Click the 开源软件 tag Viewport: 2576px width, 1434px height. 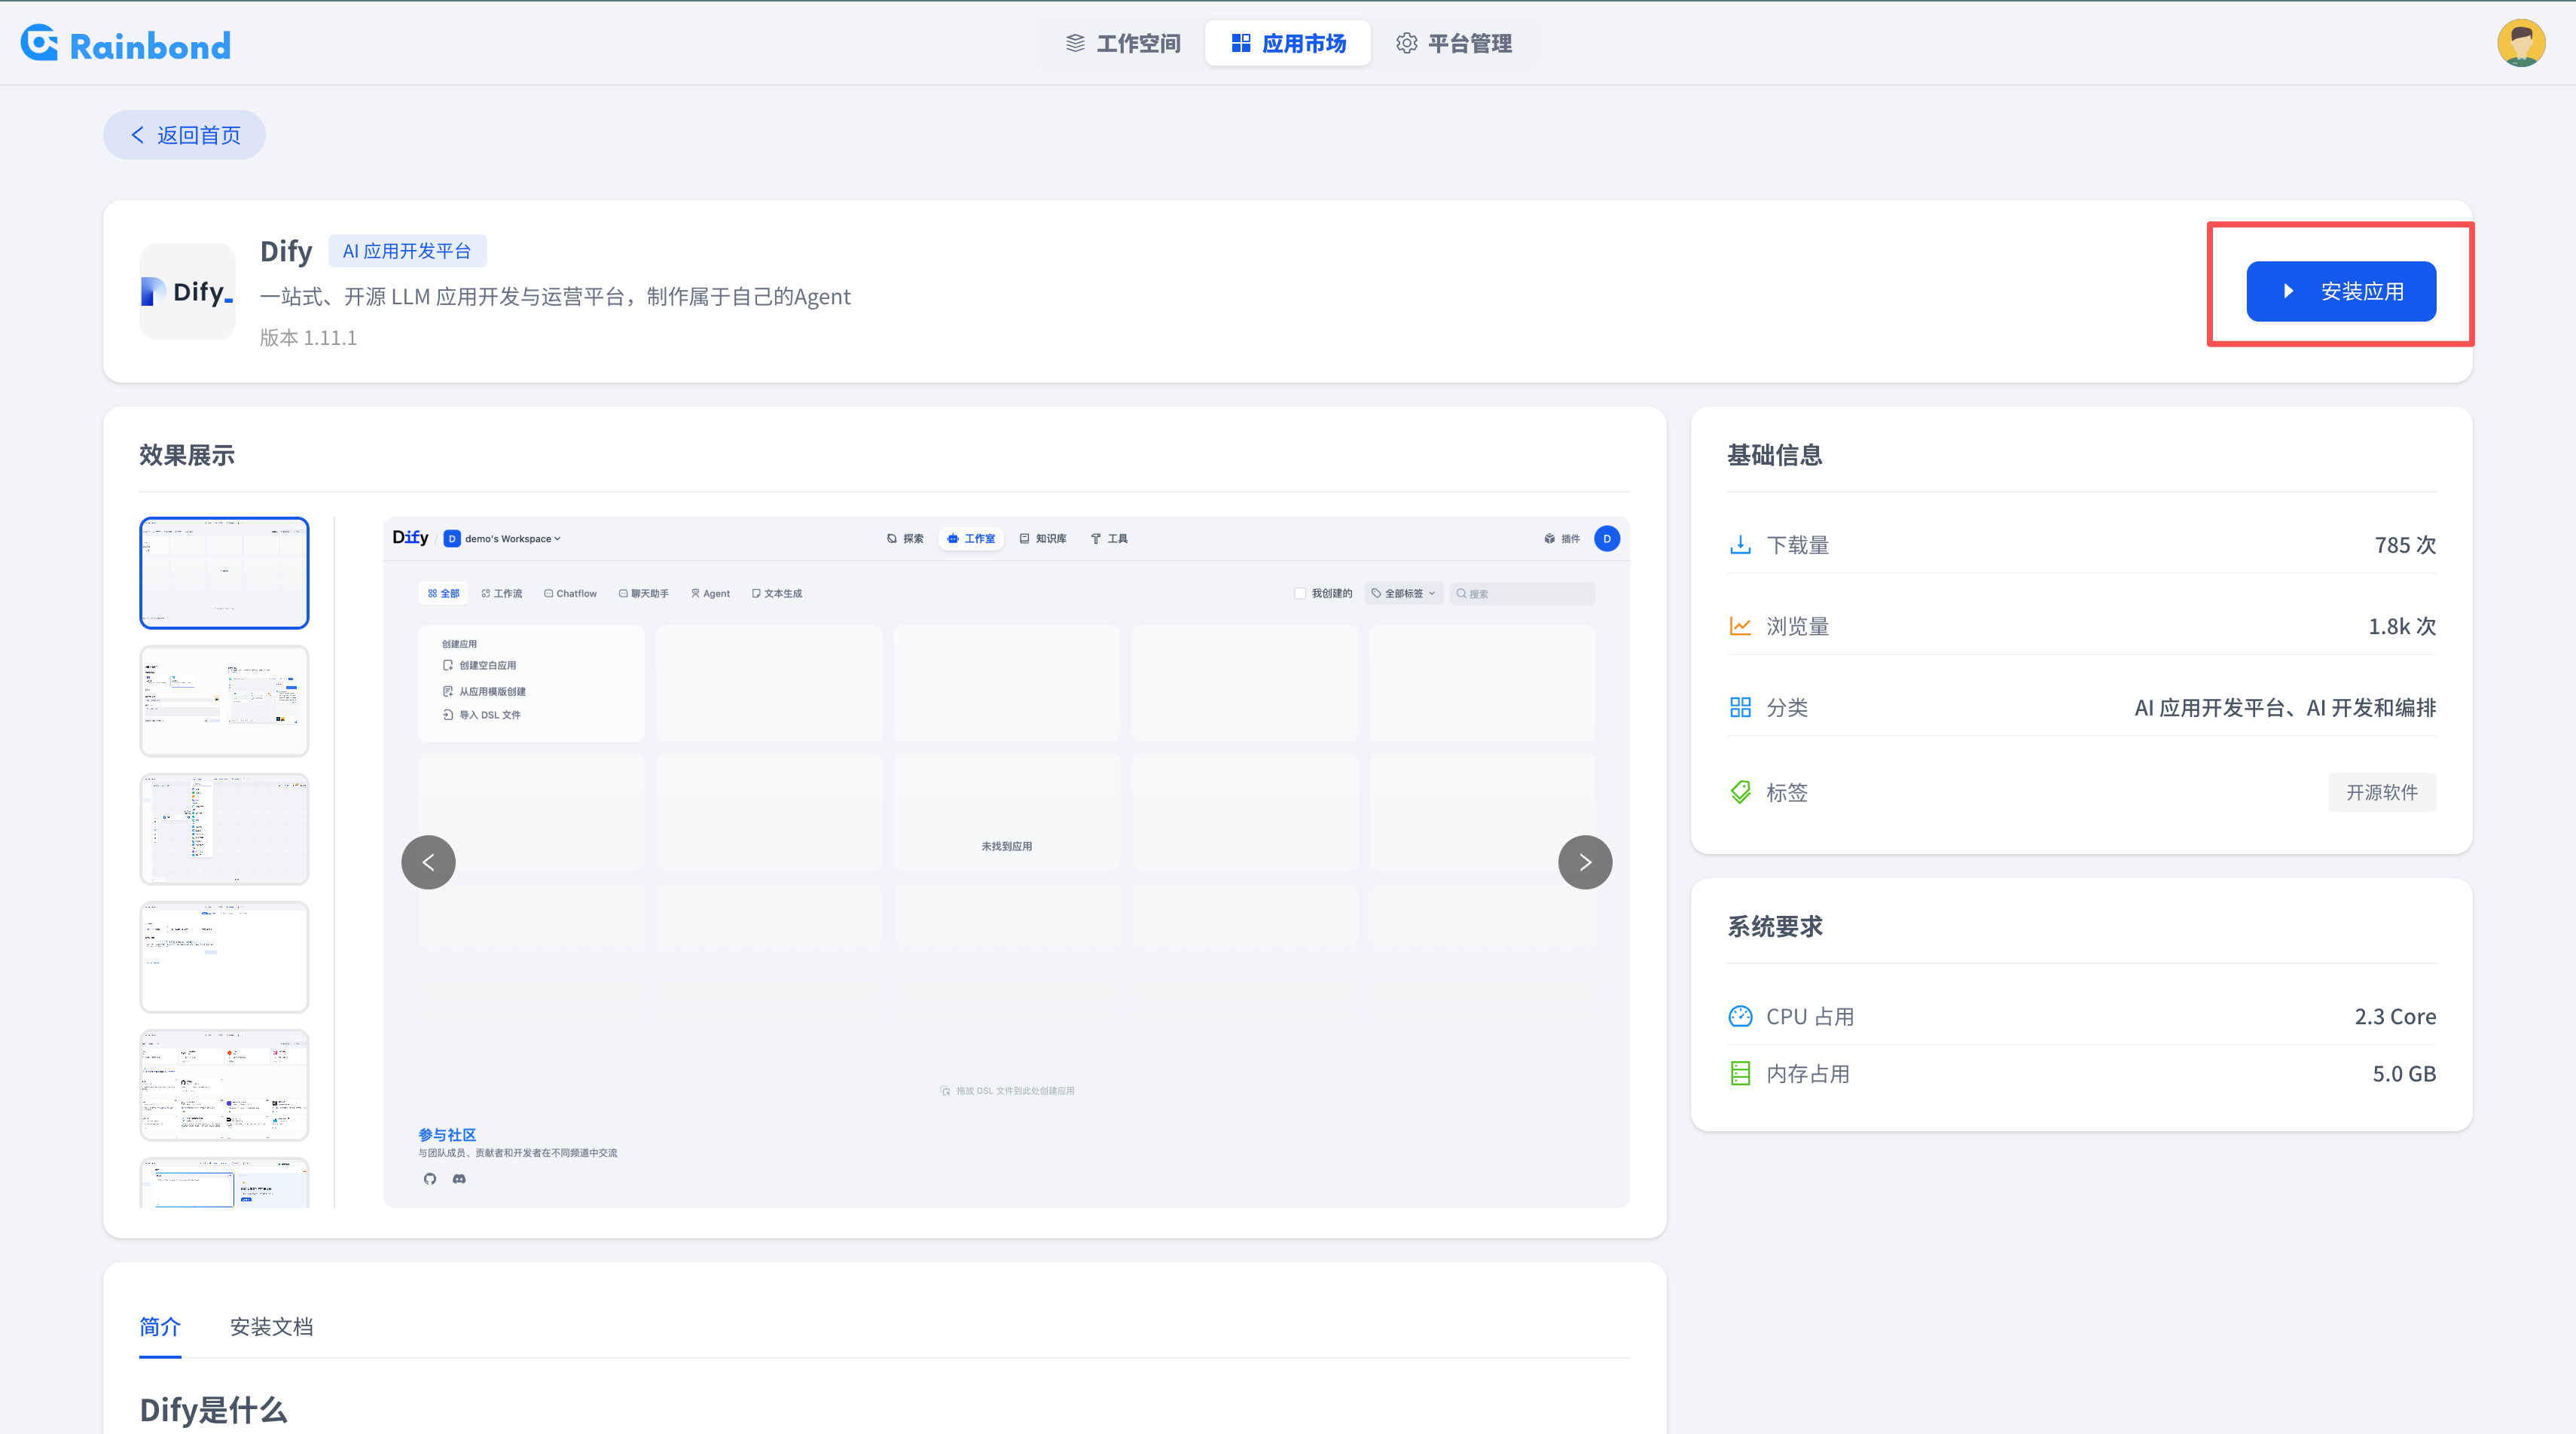(2382, 792)
